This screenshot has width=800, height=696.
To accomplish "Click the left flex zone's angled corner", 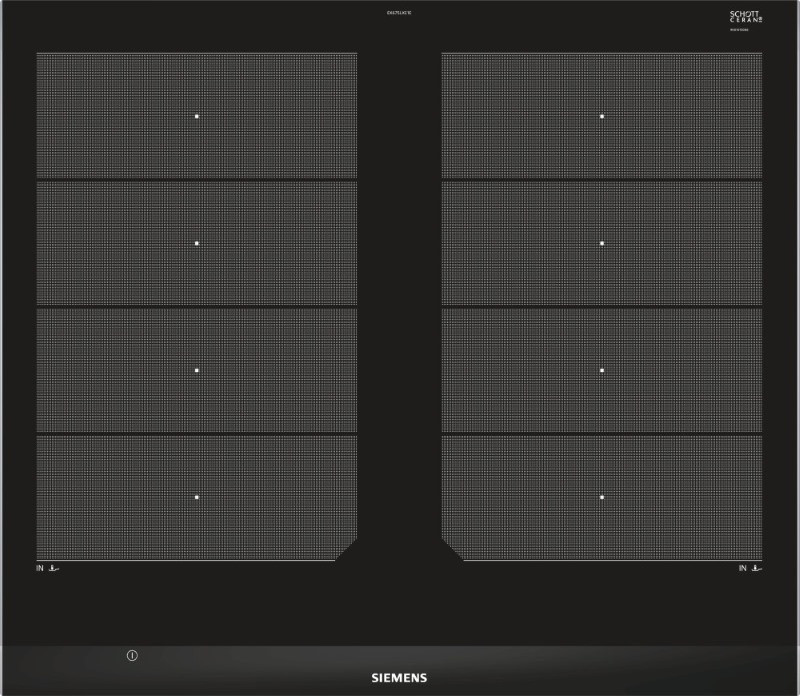I will coord(346,549).
